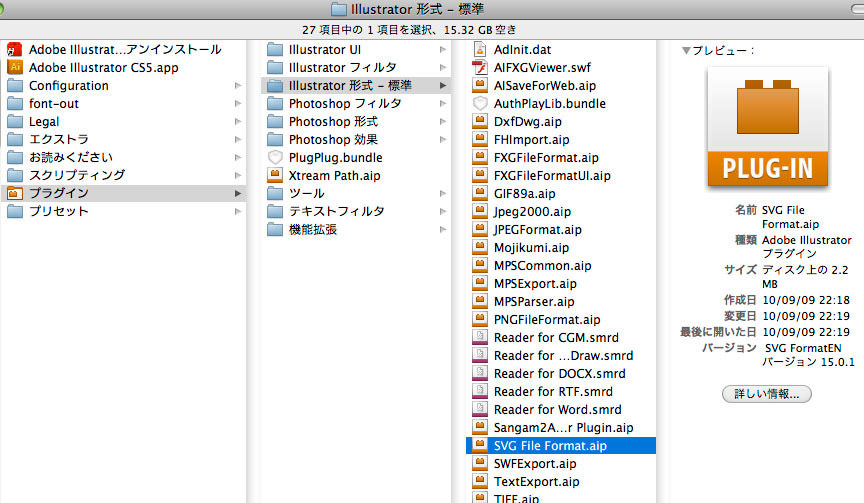Click the large PLUG-IN preview thumbnail
Image resolution: width=864 pixels, height=503 pixels.
pos(768,128)
